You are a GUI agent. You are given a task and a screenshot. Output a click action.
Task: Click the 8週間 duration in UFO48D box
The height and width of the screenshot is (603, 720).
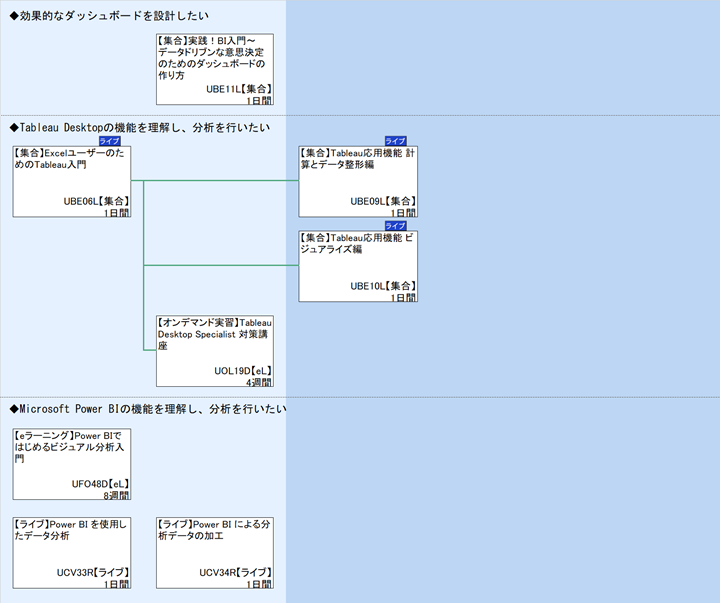116,496
